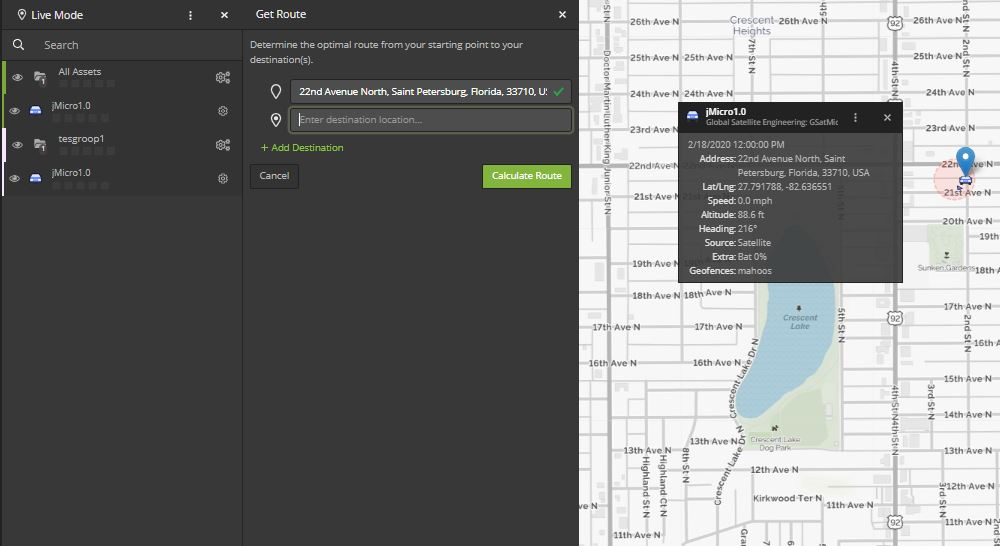Expand the All Assets folder
The height and width of the screenshot is (546, 1000).
40,77
